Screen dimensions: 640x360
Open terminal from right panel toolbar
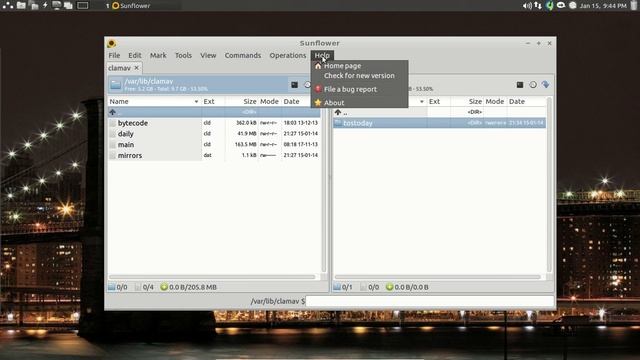click(520, 85)
